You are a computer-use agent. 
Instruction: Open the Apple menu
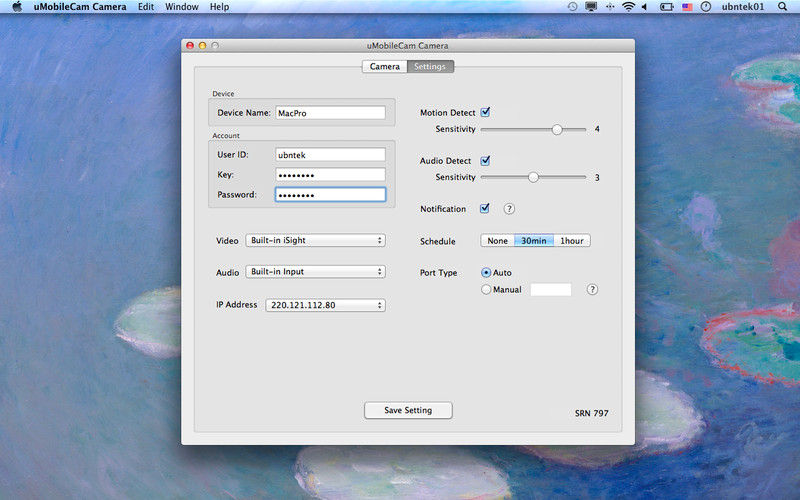pos(17,7)
